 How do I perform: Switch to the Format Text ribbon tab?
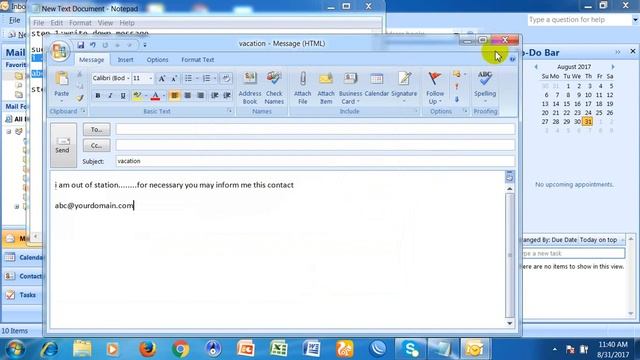(x=198, y=60)
